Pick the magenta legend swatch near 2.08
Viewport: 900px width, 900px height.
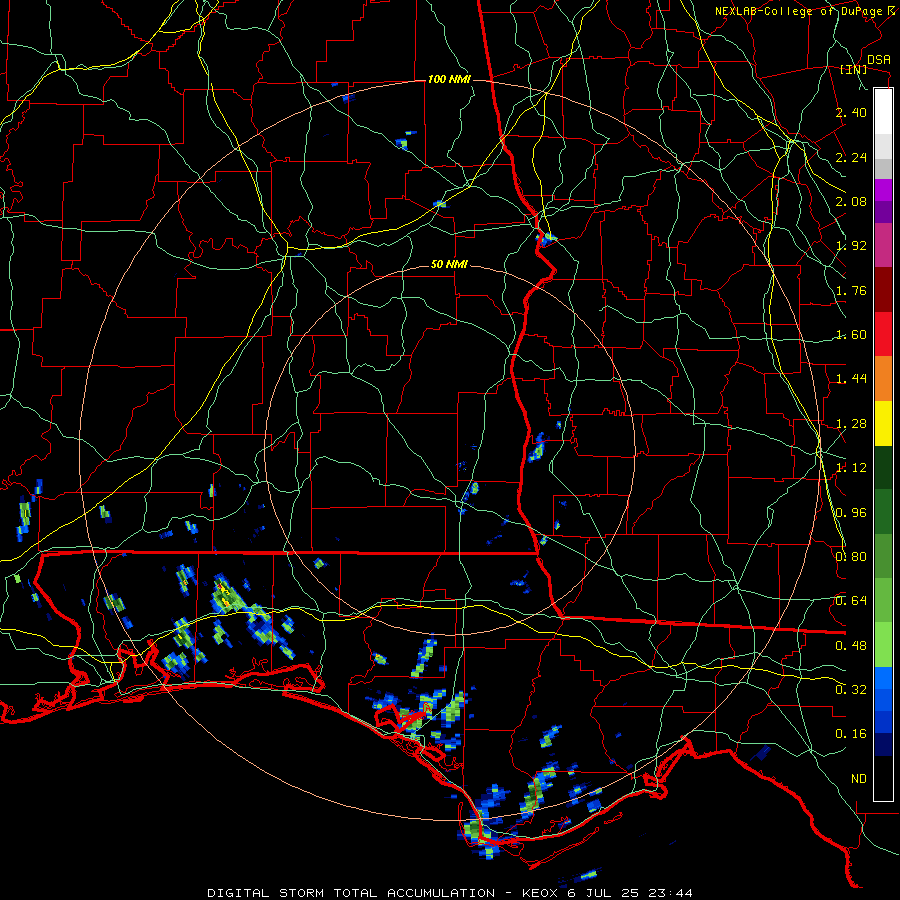[x=883, y=190]
